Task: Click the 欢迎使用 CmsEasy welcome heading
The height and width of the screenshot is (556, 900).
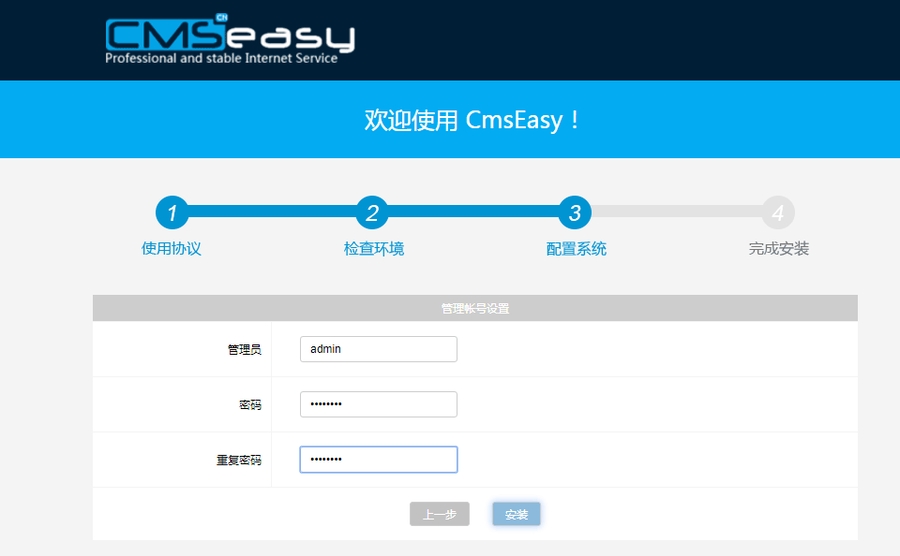Action: pyautogui.click(x=473, y=121)
